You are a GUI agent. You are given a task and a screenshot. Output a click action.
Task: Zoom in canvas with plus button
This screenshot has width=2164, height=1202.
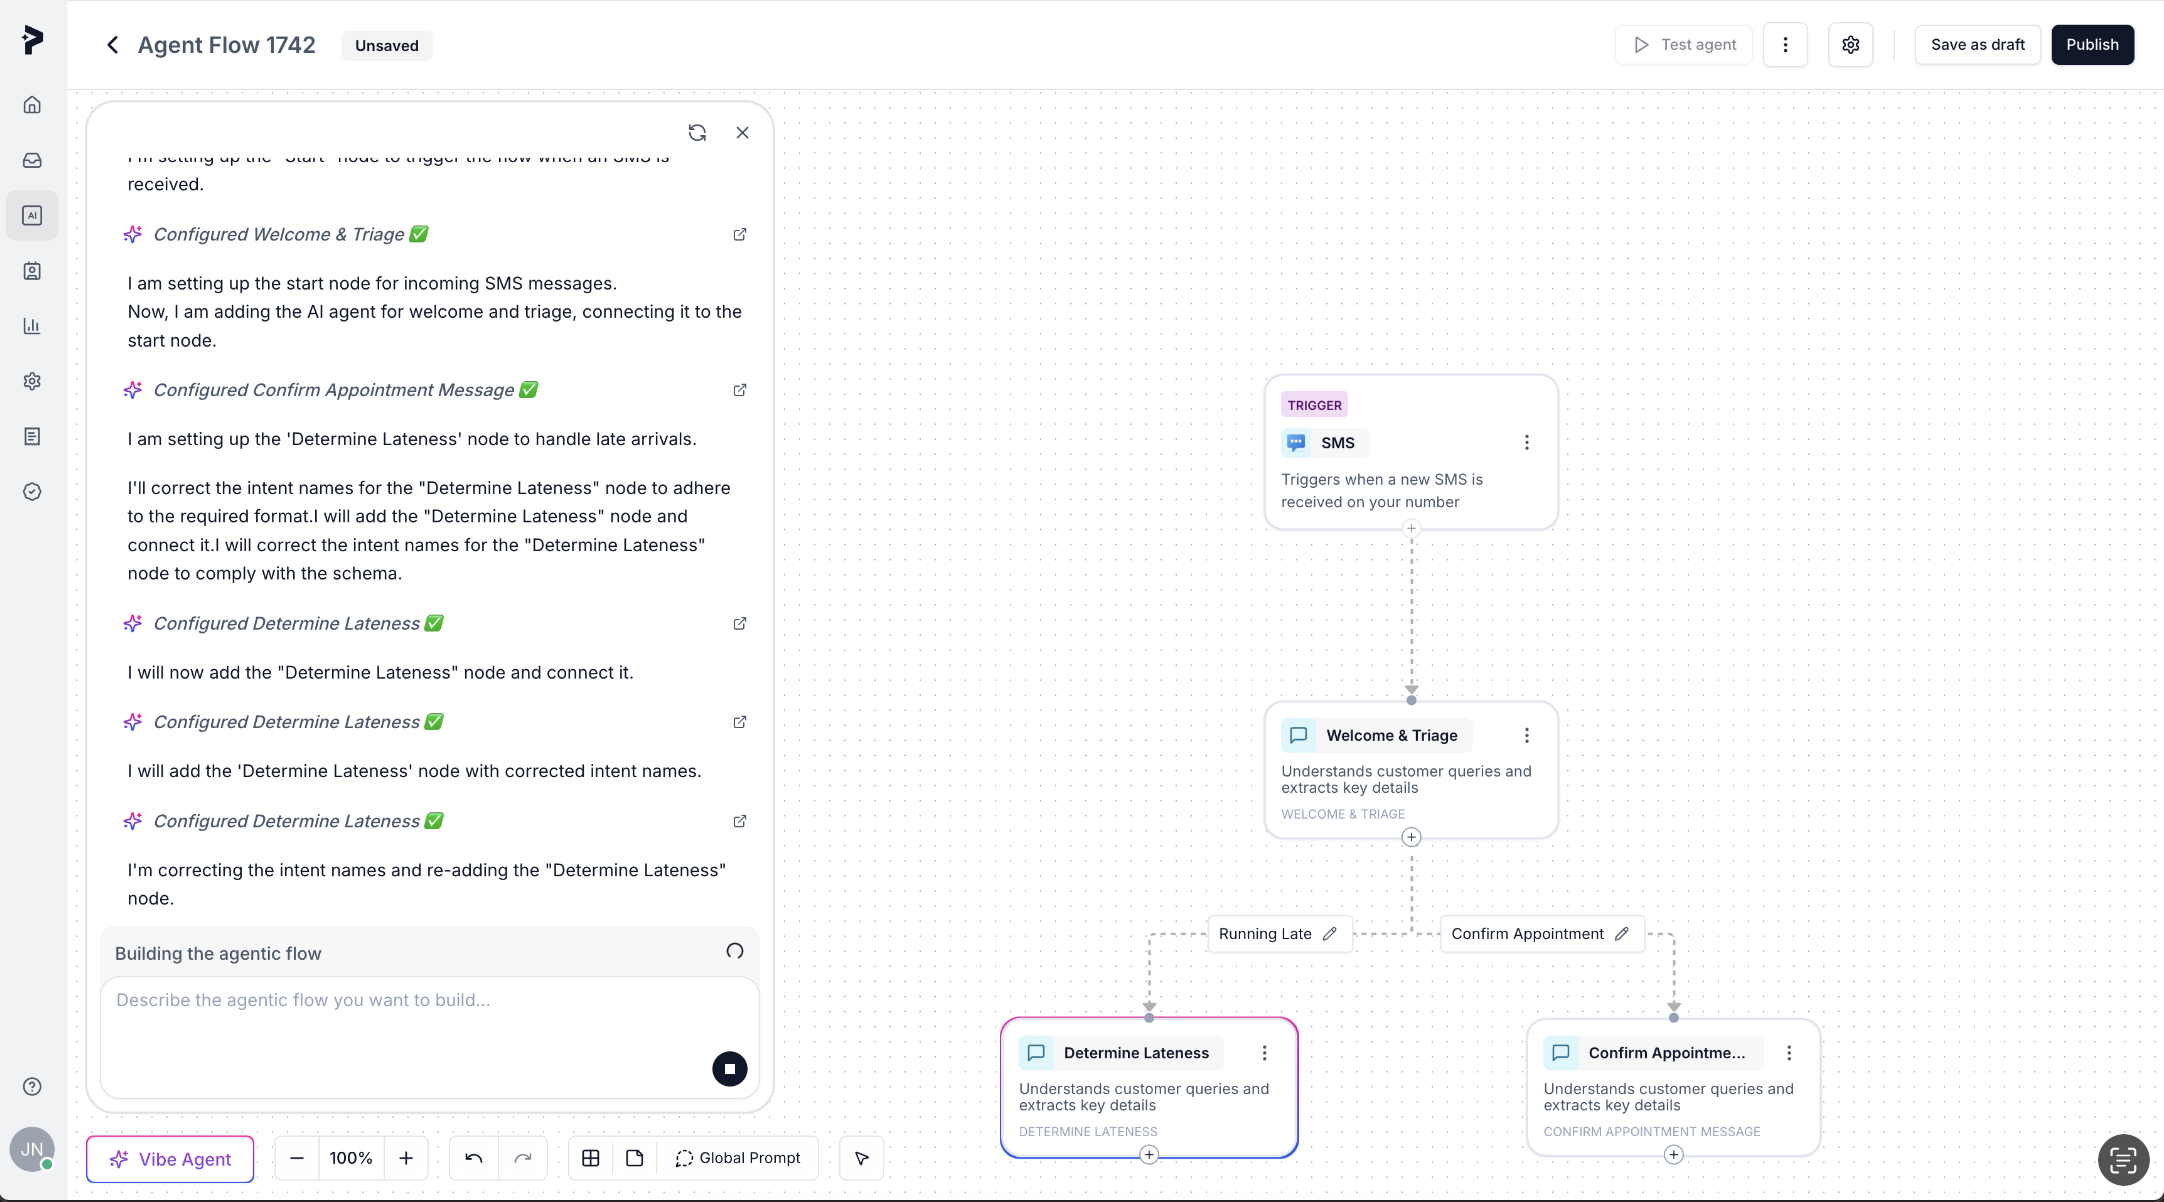click(406, 1158)
